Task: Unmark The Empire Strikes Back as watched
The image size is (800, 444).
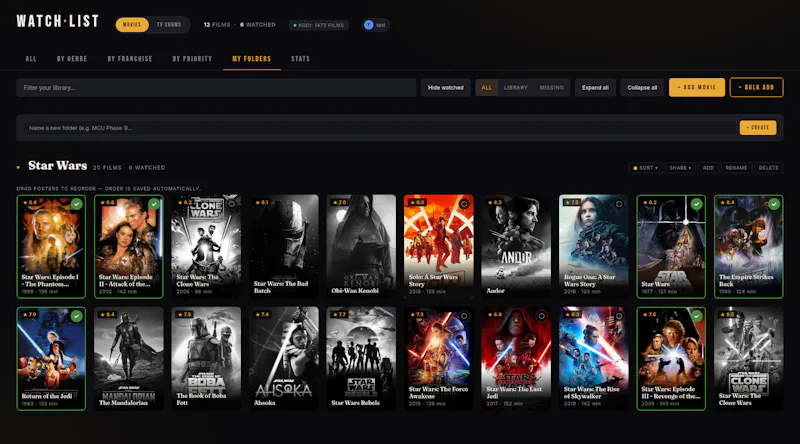Action: [x=774, y=204]
